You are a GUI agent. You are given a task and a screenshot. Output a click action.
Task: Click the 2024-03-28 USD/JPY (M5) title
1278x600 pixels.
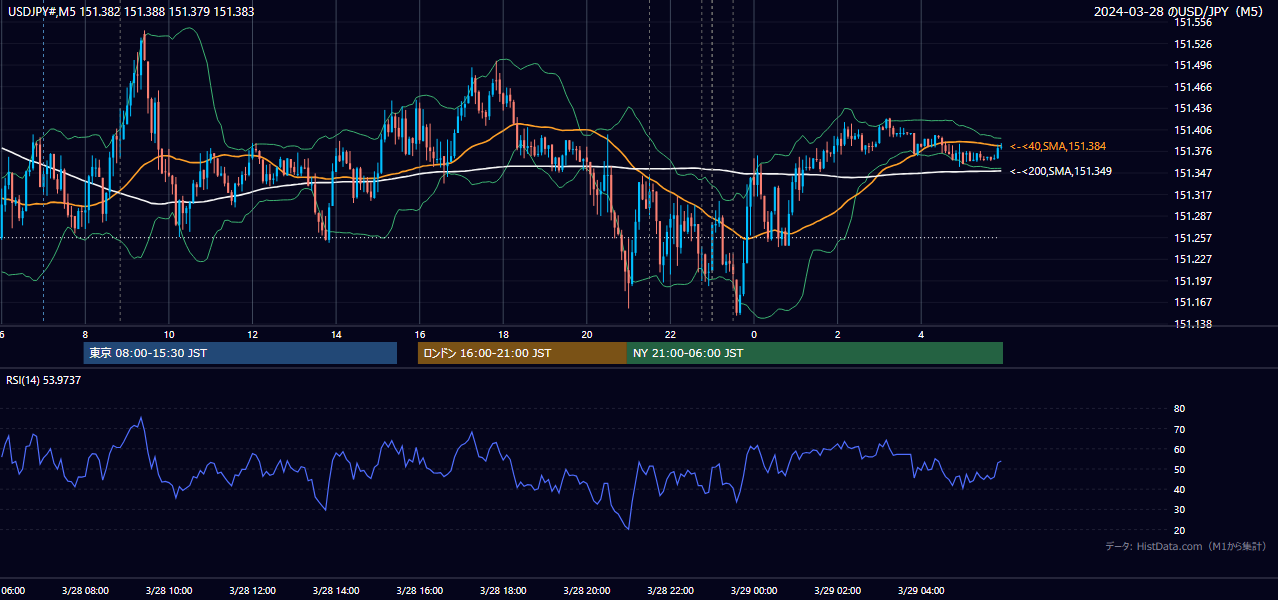tap(1180, 11)
